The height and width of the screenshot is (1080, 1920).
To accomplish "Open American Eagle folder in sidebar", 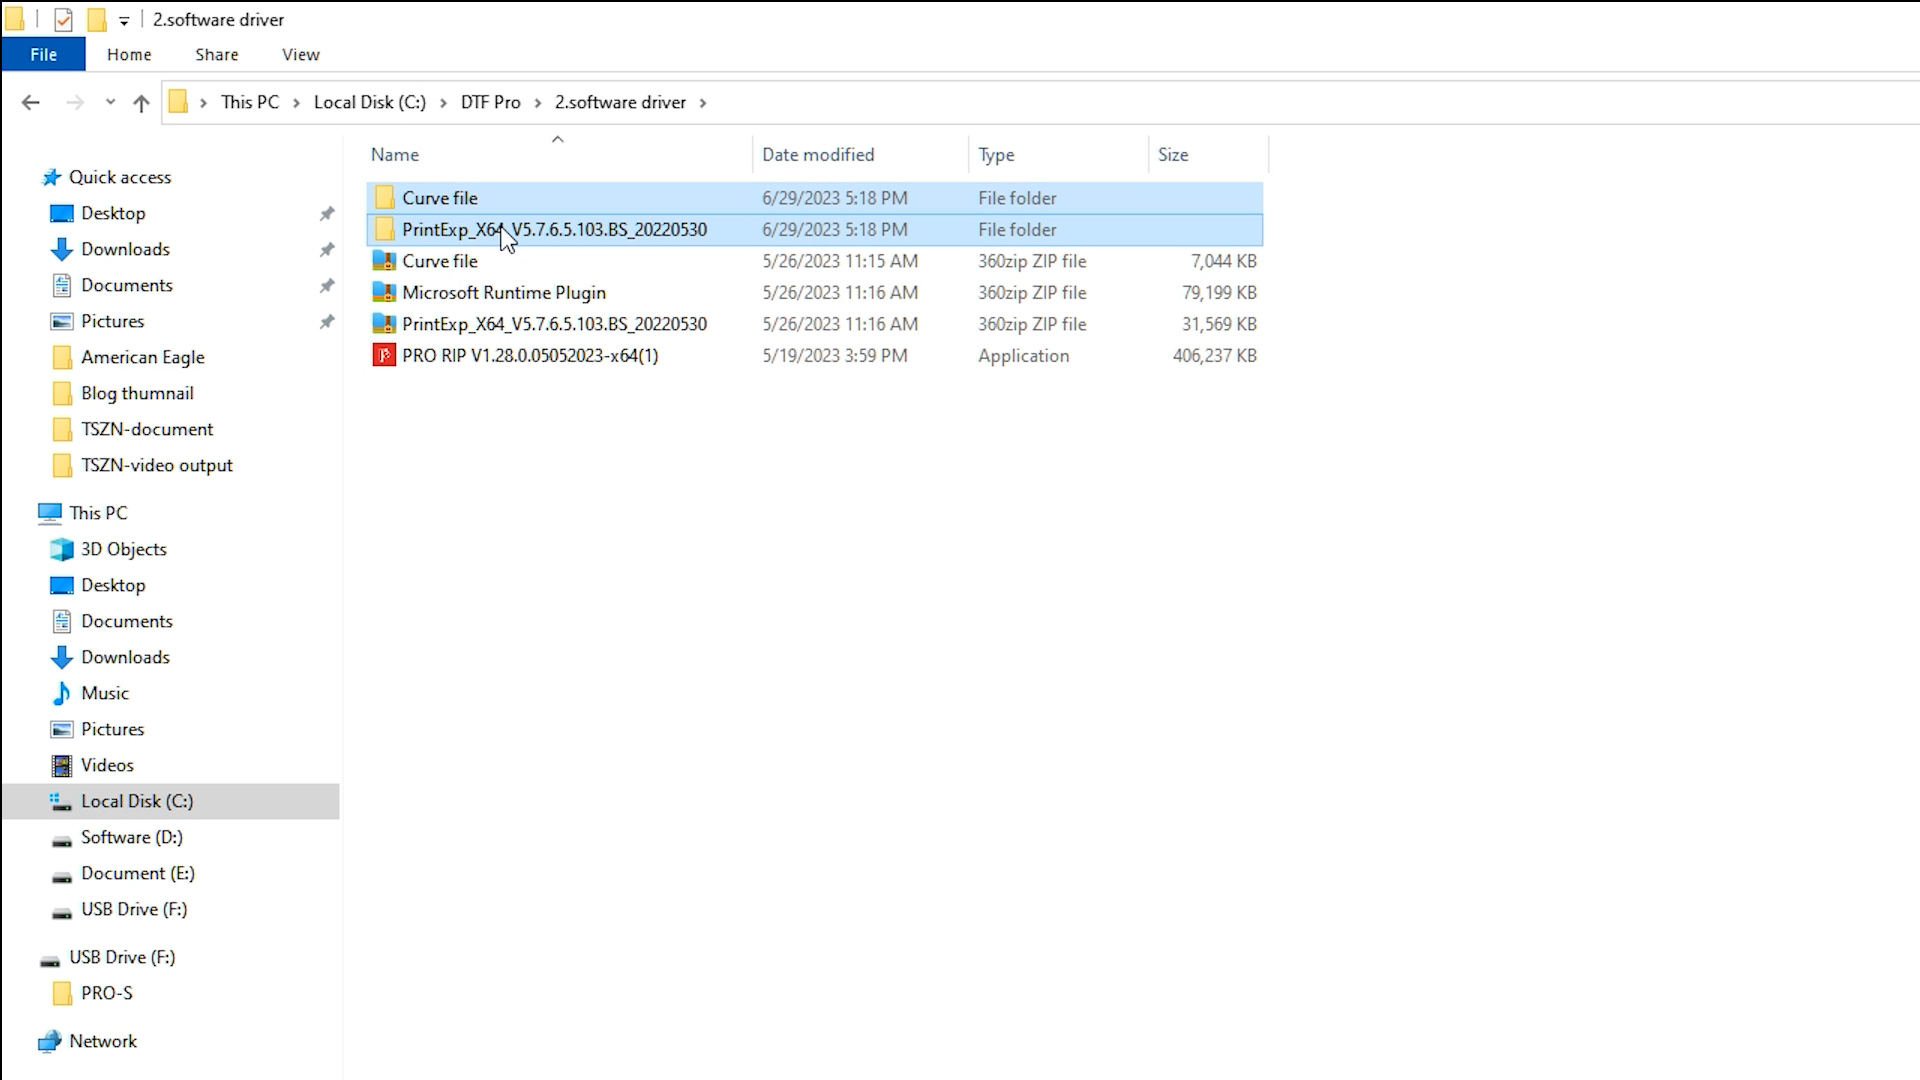I will pos(142,357).
